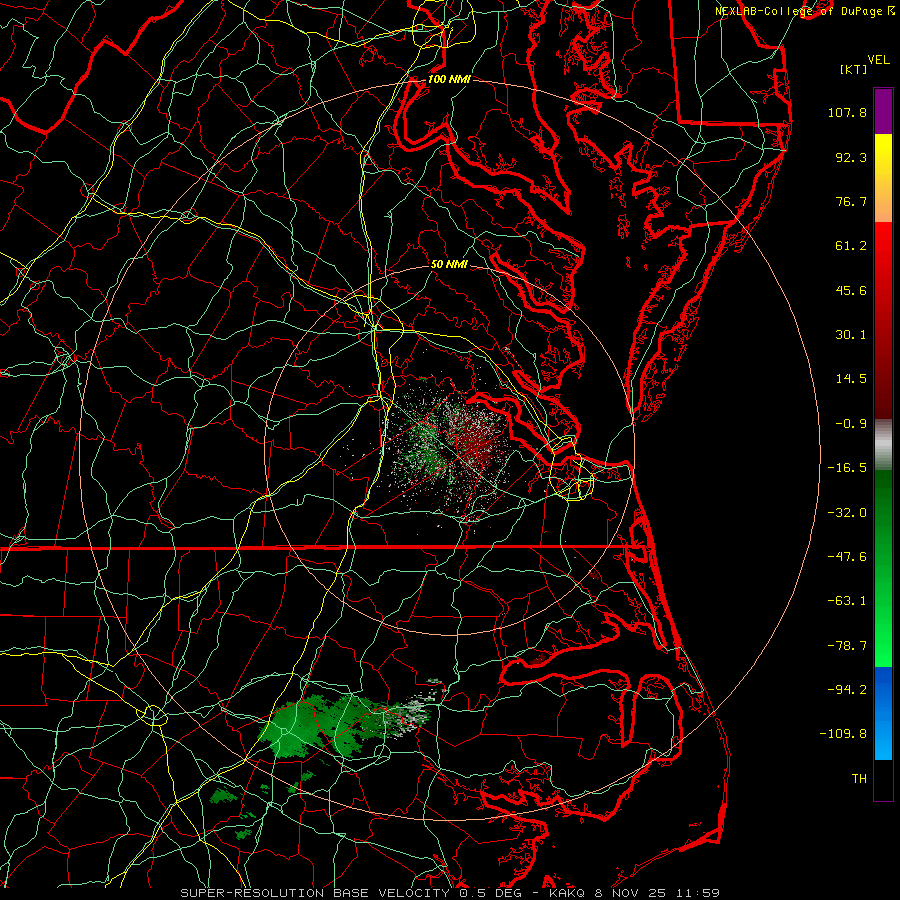Click the -16.5 legend value
This screenshot has width=900, height=900.
pos(847,468)
